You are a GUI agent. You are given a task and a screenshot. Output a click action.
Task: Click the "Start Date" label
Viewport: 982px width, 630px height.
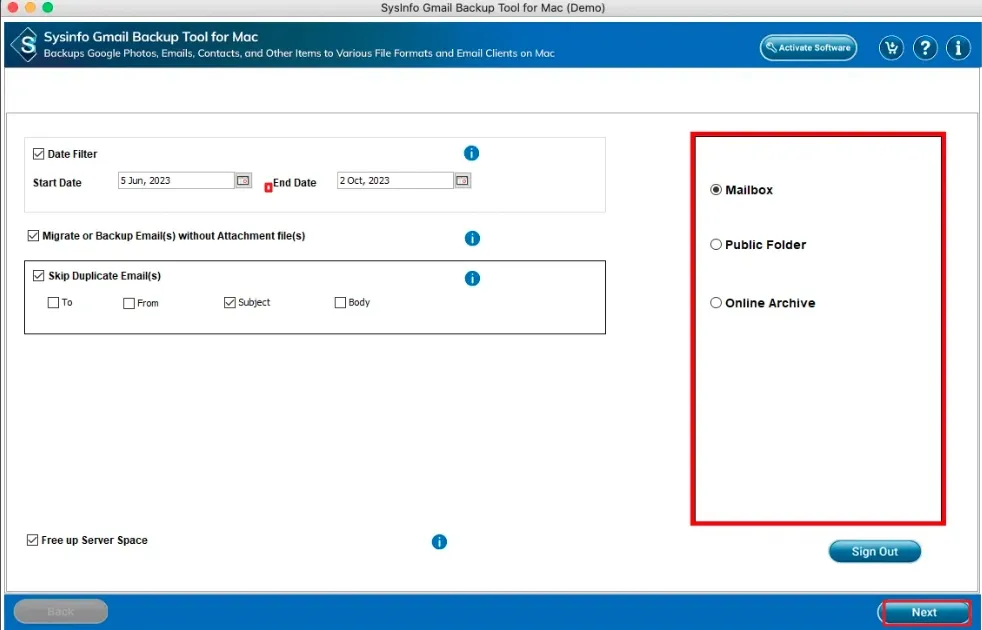[57, 183]
